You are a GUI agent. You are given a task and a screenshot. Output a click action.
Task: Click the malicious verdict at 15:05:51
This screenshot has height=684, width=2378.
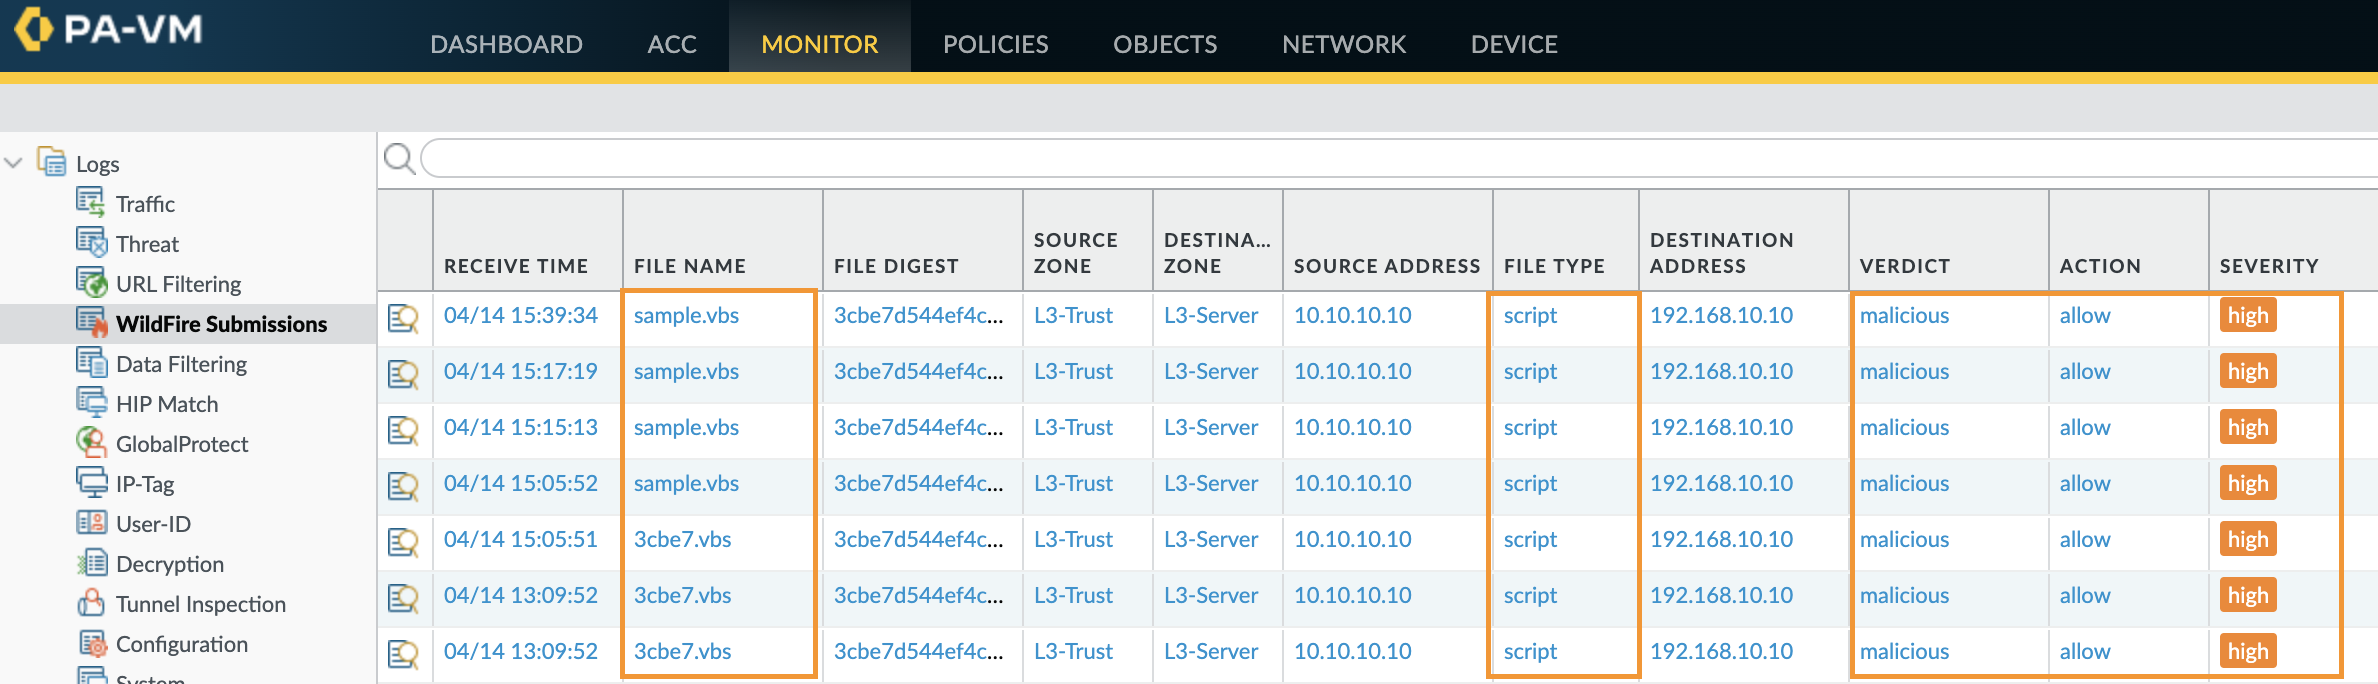[1904, 540]
